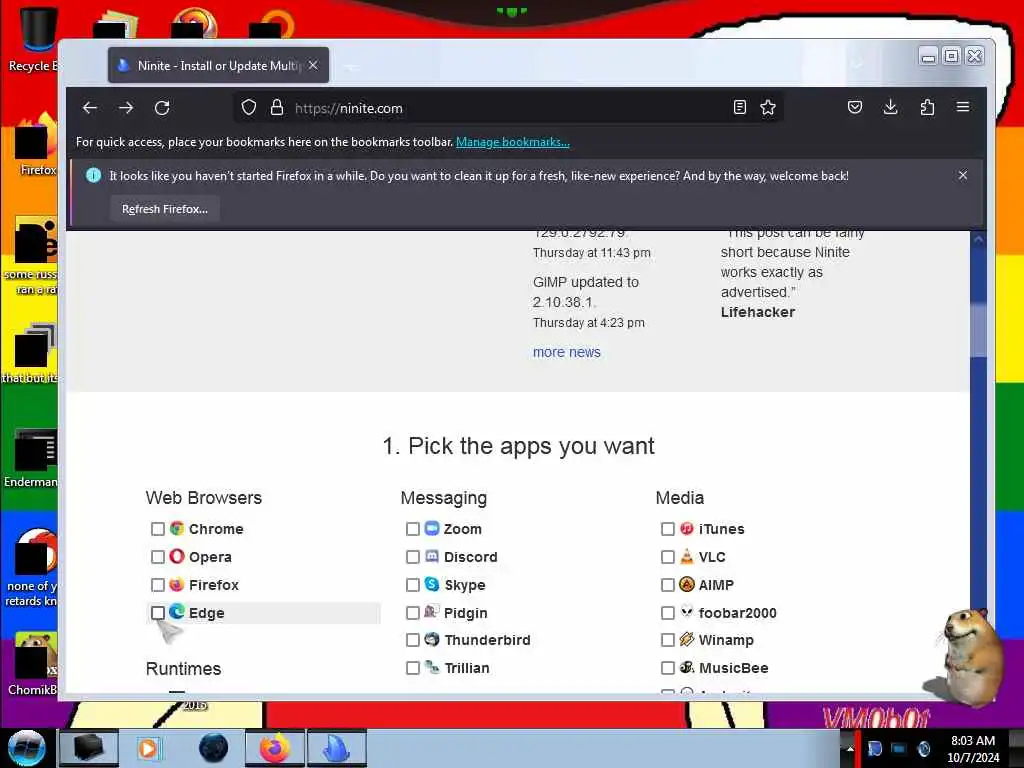Open the Firefox hamburger menu
Screen dimensions: 1024x768
pyautogui.click(x=963, y=107)
